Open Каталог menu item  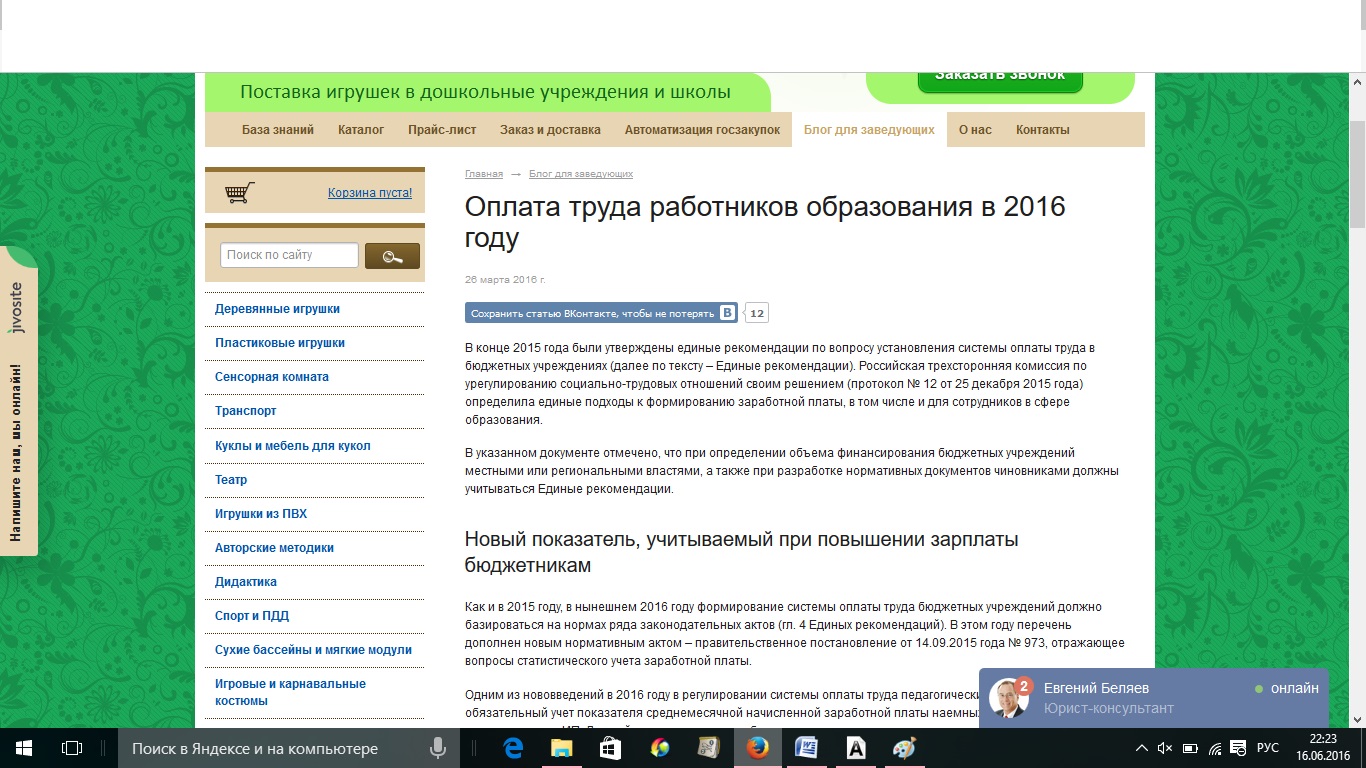361,130
